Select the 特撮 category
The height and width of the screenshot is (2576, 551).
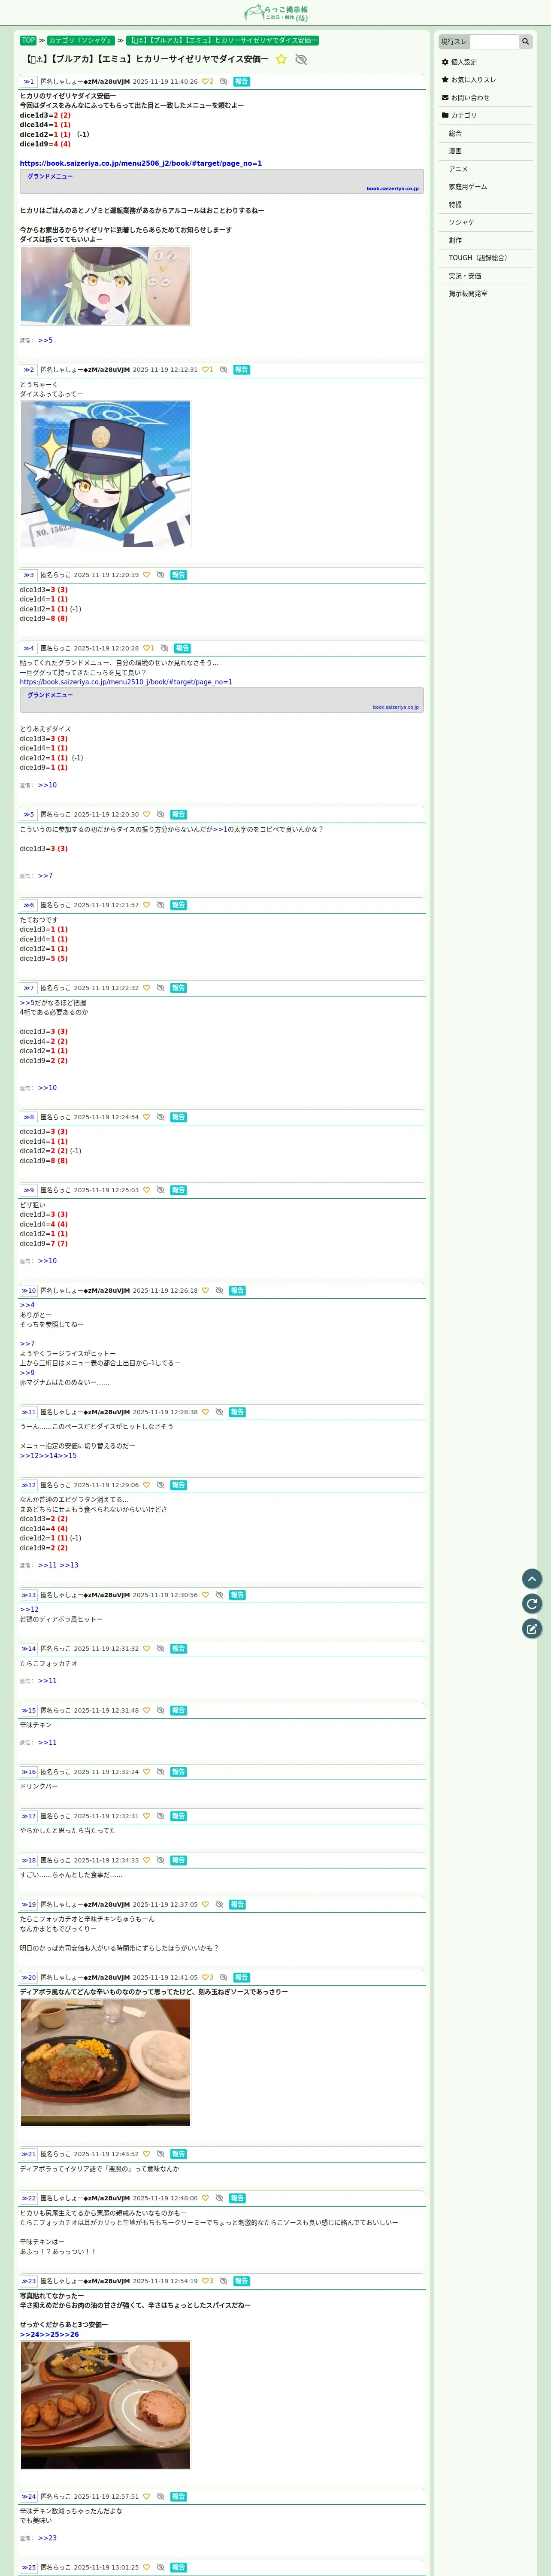[486, 205]
